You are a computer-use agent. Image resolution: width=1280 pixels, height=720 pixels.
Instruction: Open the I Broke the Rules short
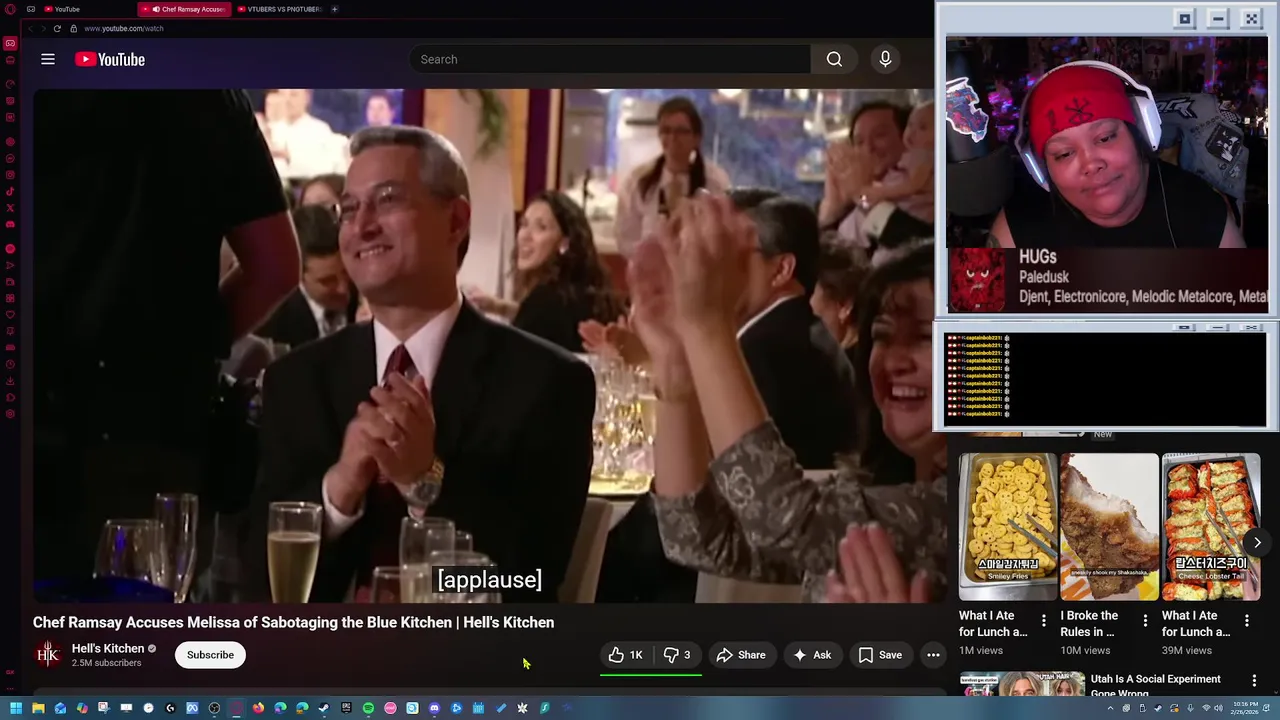pos(1109,527)
